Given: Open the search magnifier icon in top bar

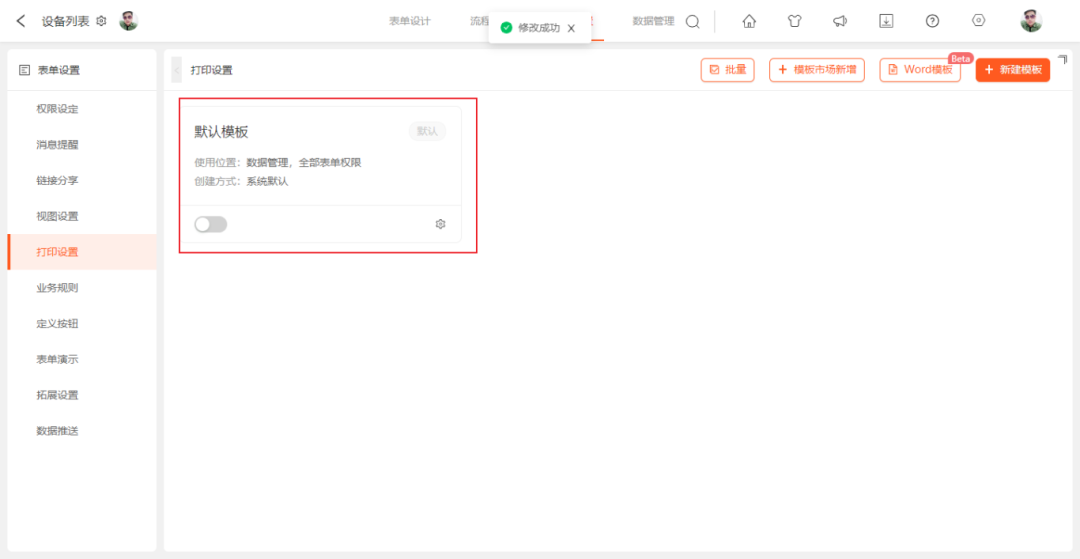Looking at the screenshot, I should (x=692, y=21).
